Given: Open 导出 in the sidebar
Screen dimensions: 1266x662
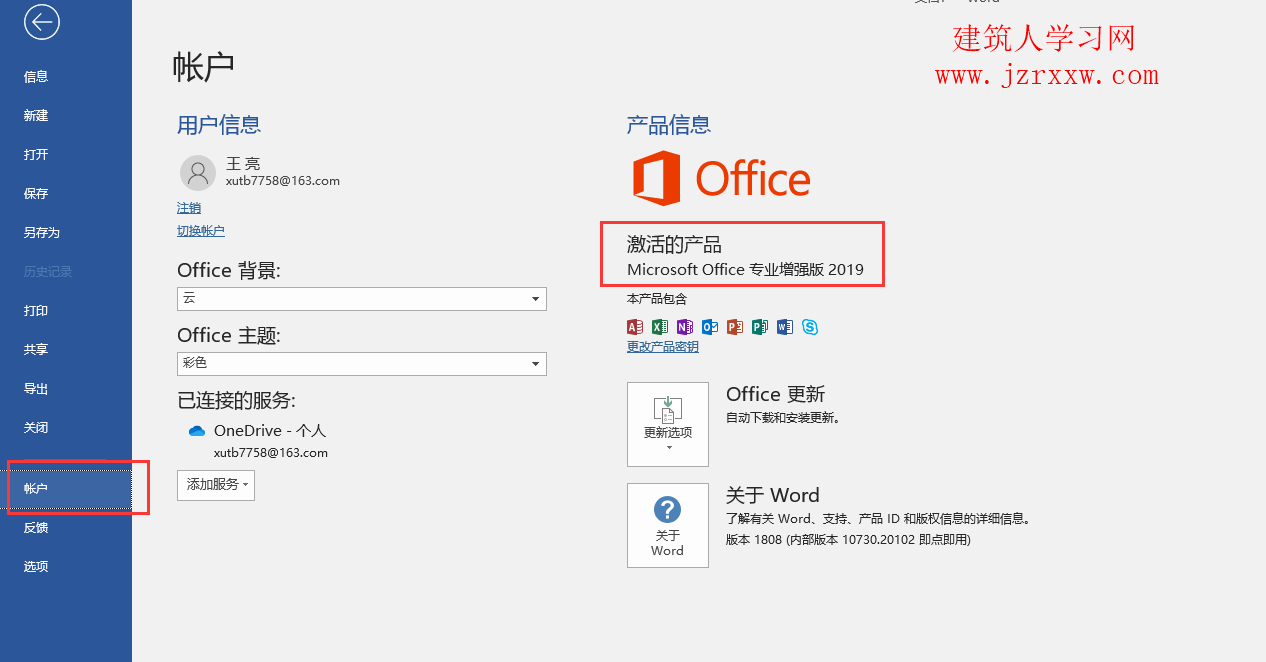Looking at the screenshot, I should 36,389.
